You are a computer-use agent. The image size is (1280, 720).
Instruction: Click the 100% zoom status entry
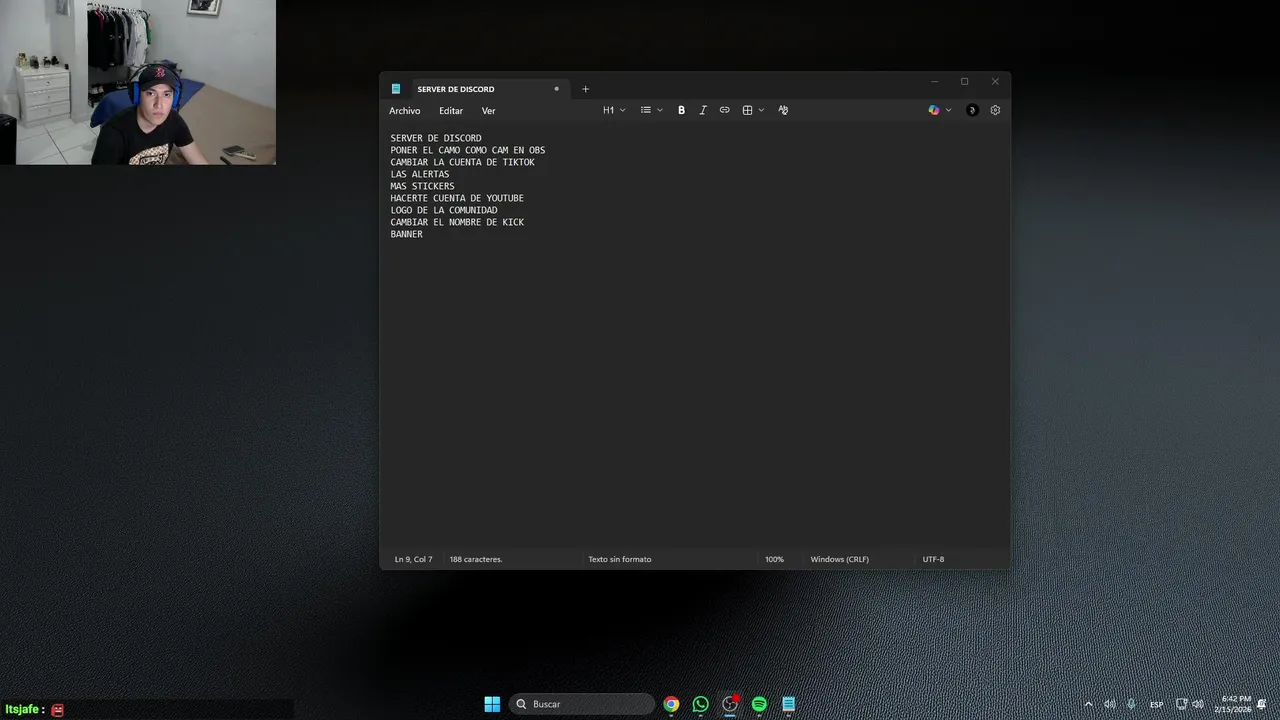[x=775, y=559]
